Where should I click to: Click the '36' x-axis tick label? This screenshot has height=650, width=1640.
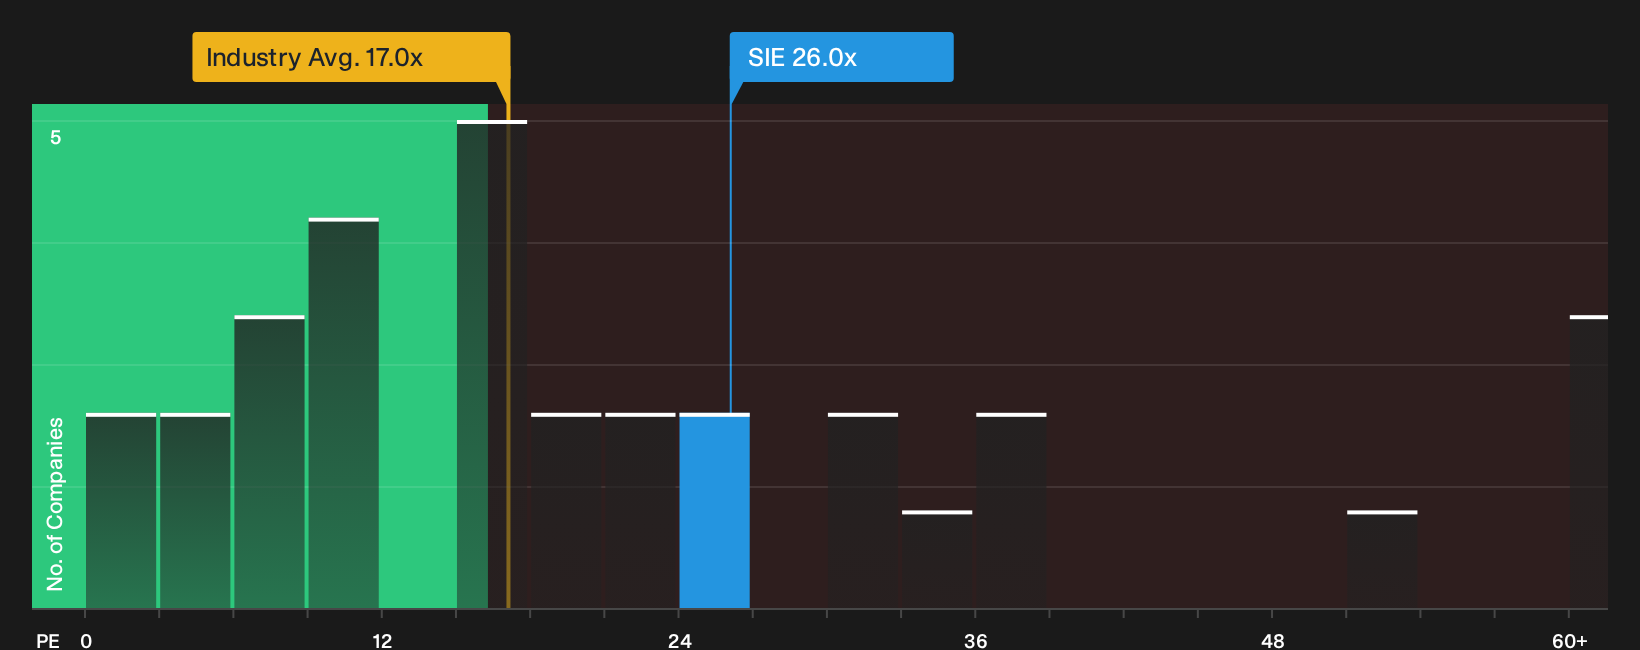(976, 640)
